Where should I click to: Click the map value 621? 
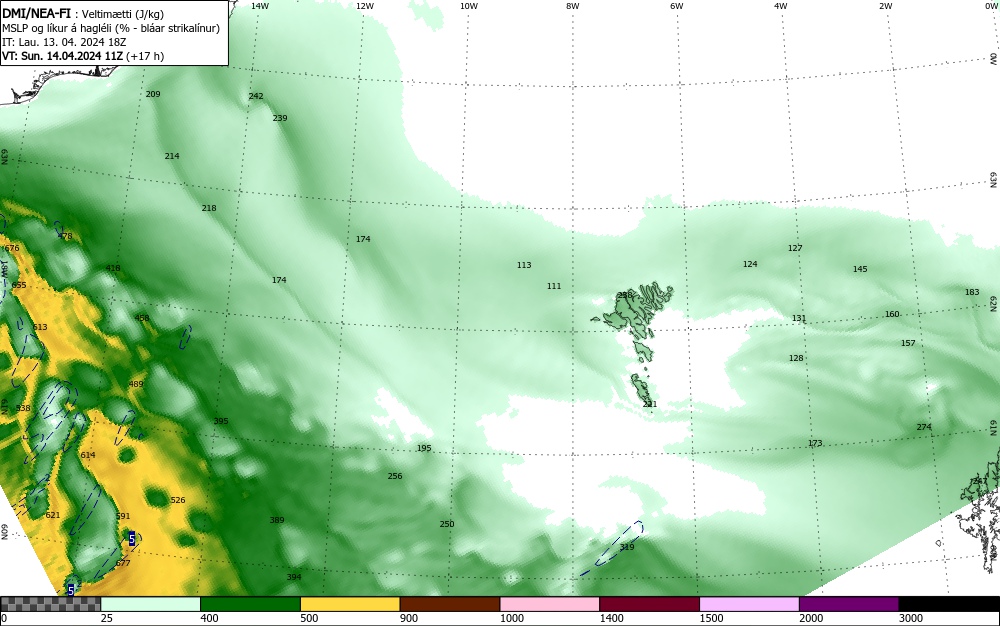[x=53, y=515]
